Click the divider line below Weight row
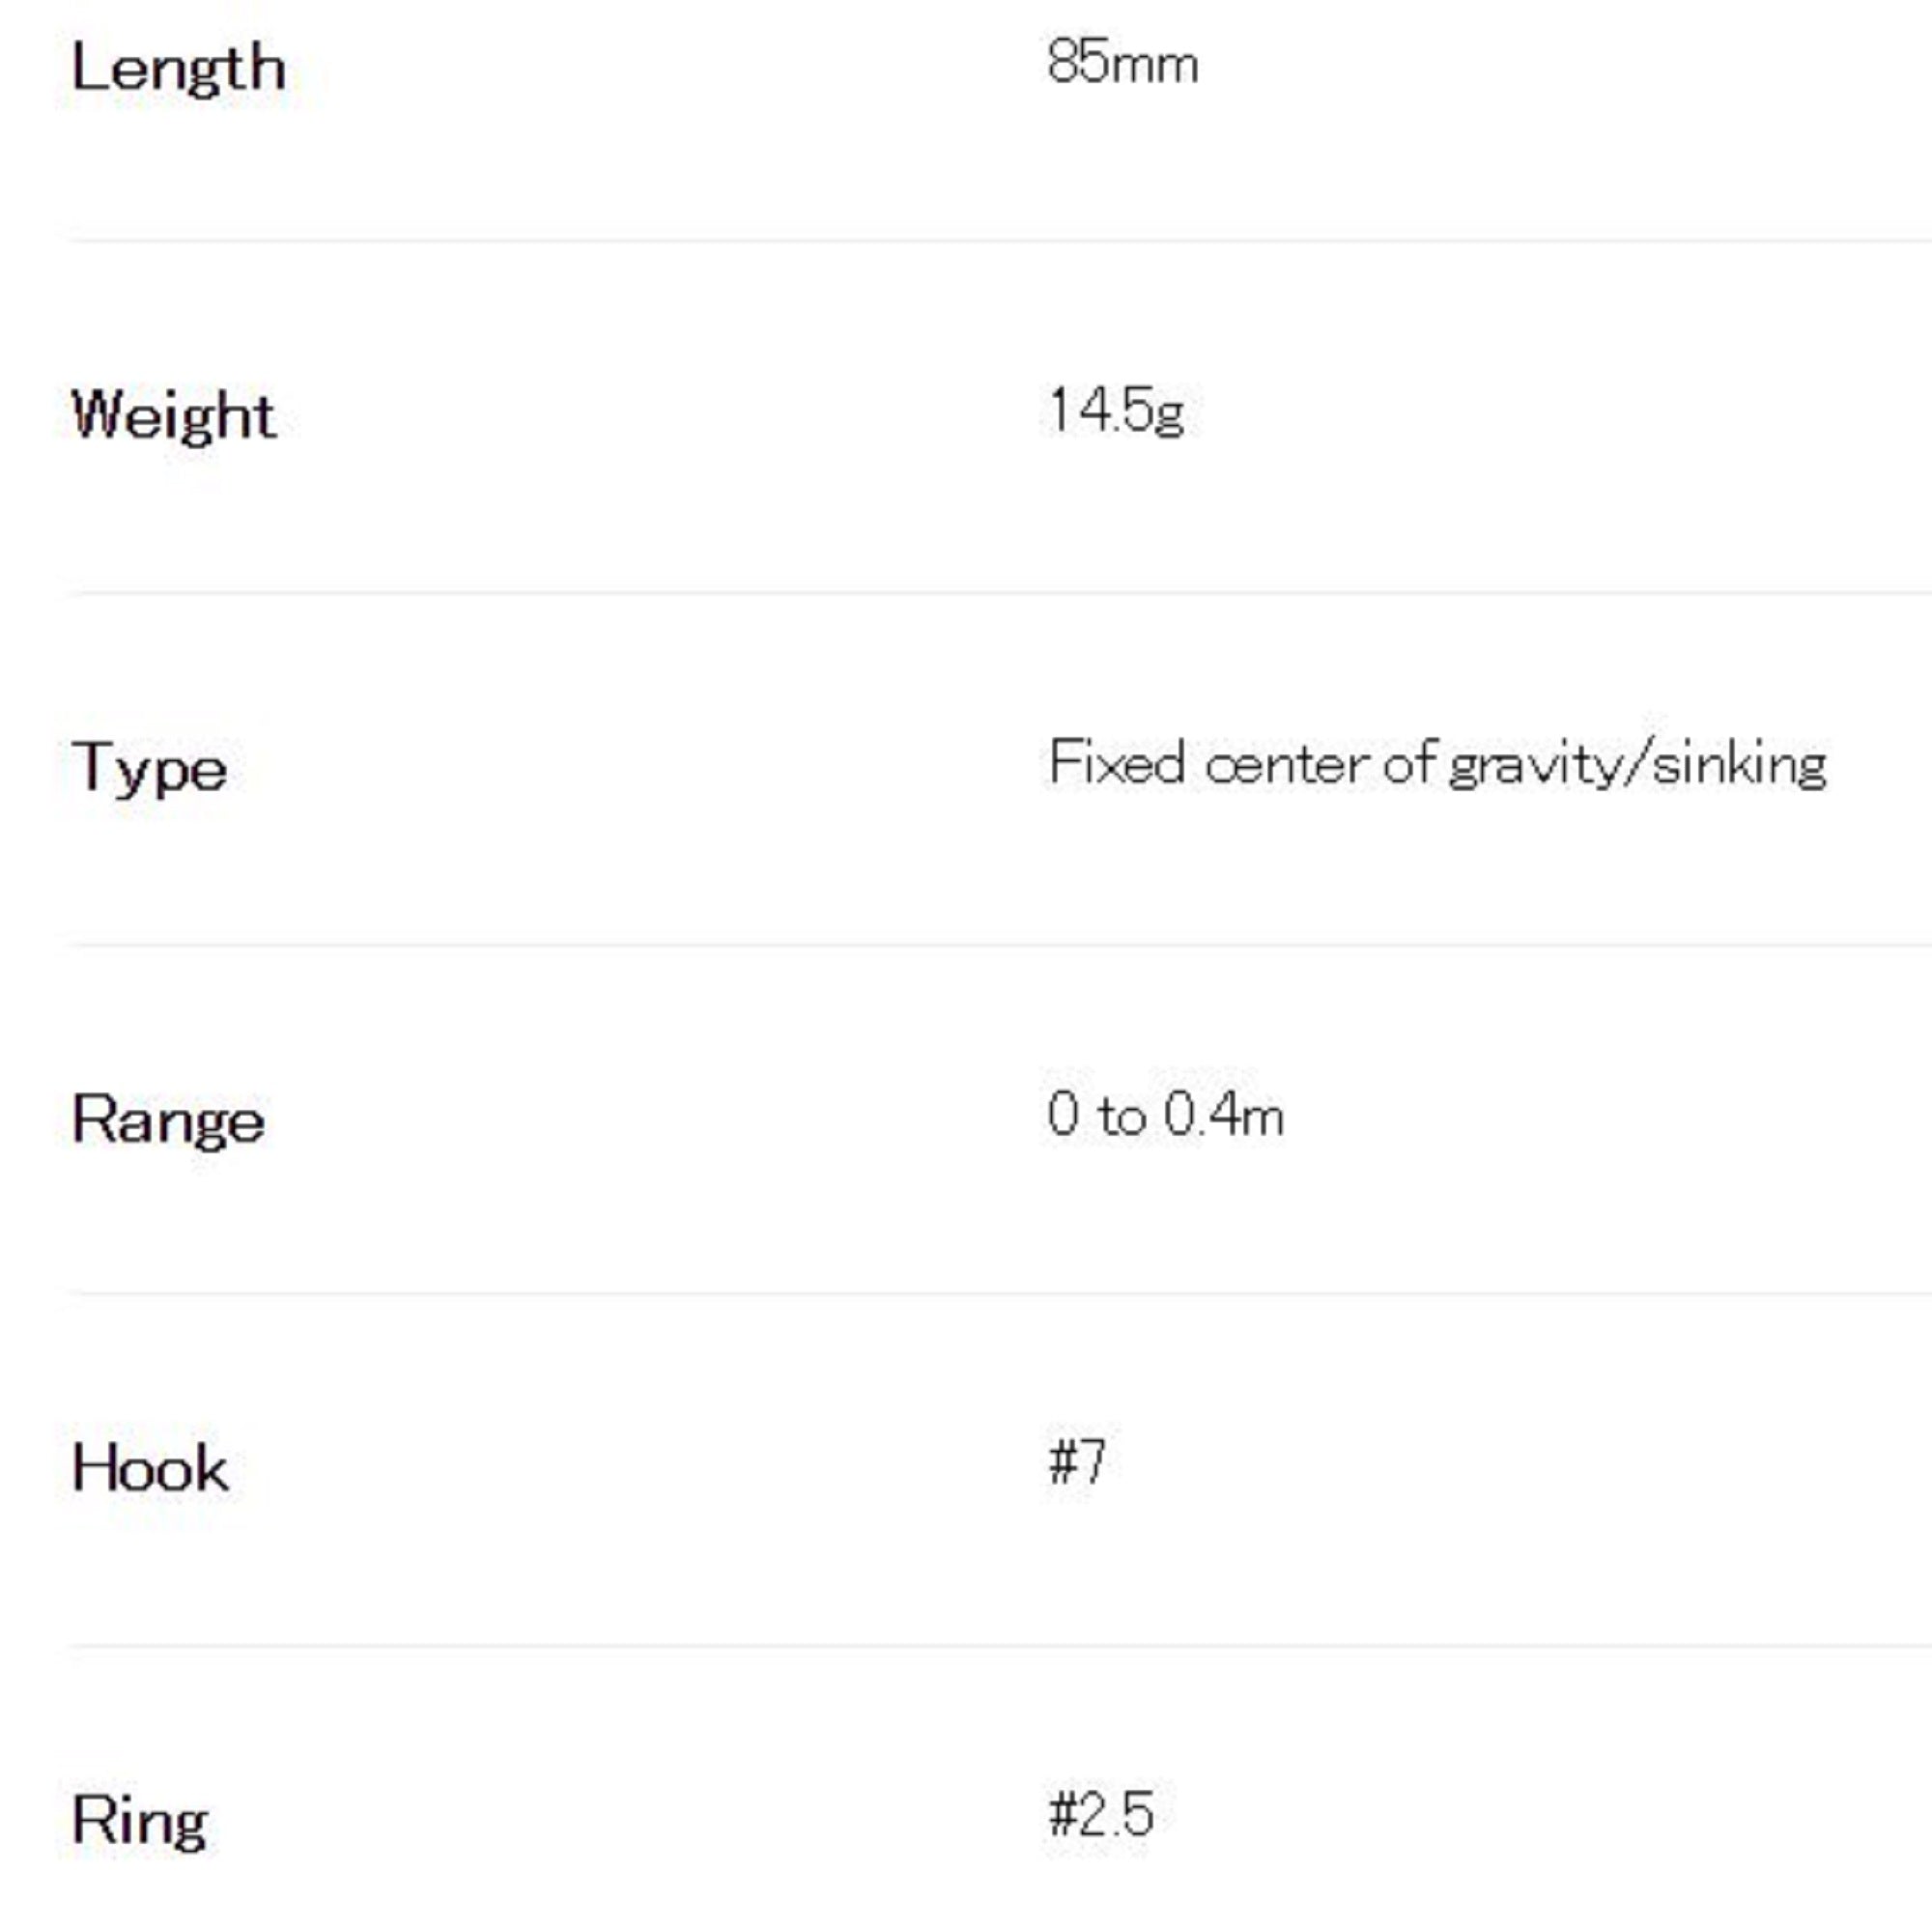This screenshot has width=1932, height=1928. 1000,593
